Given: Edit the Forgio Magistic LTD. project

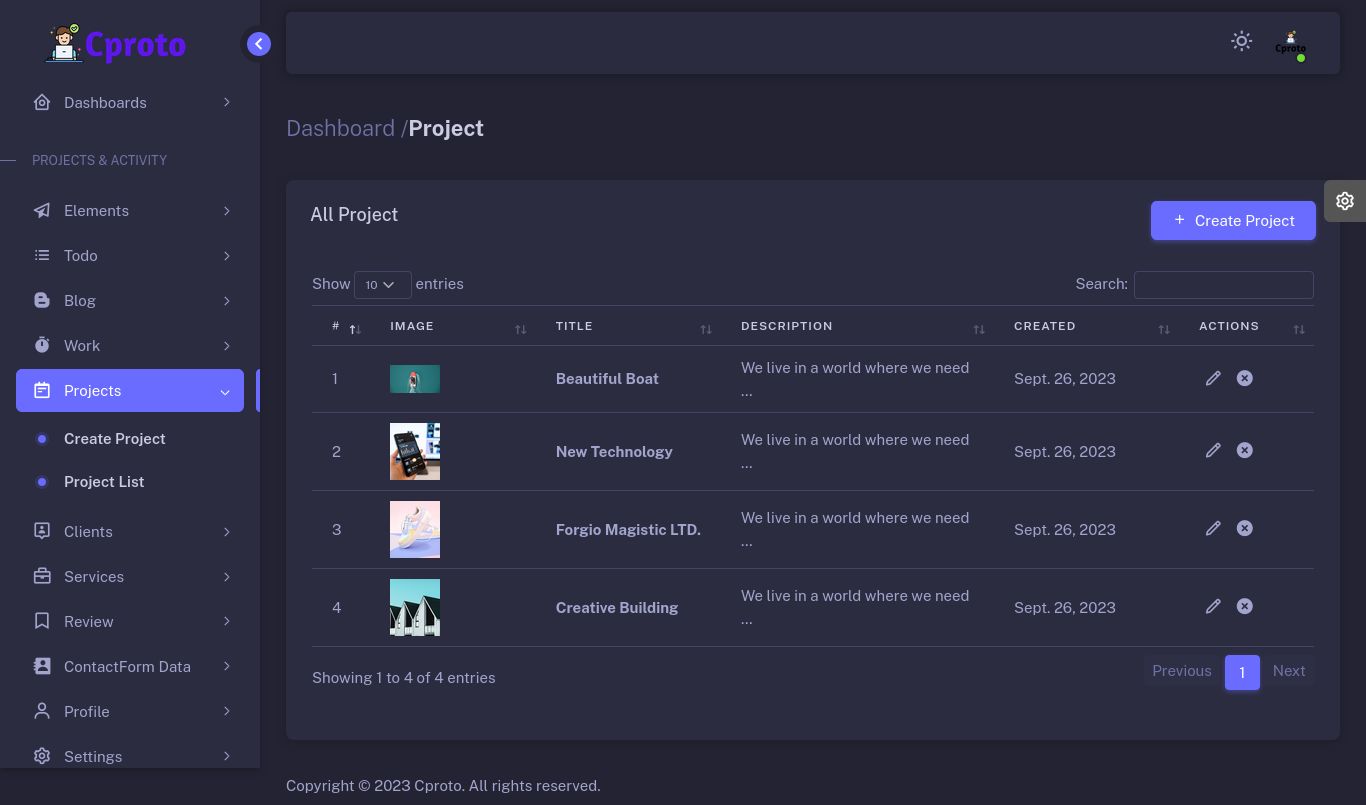Looking at the screenshot, I should coord(1213,528).
